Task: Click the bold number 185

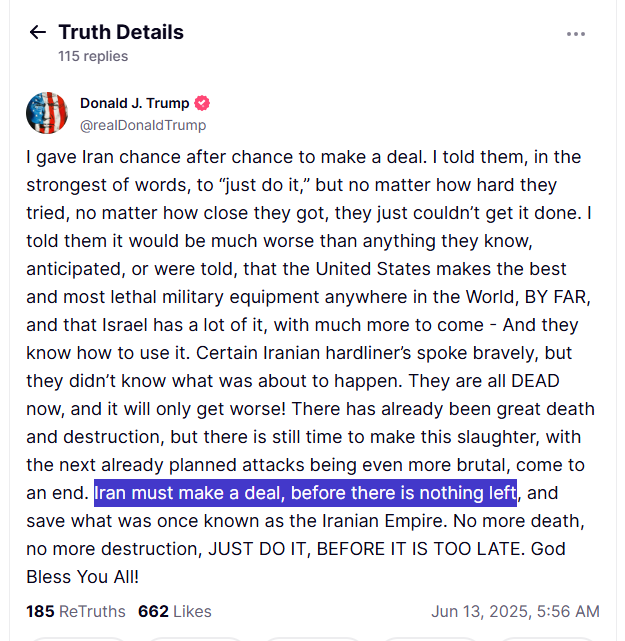Action: point(40,611)
